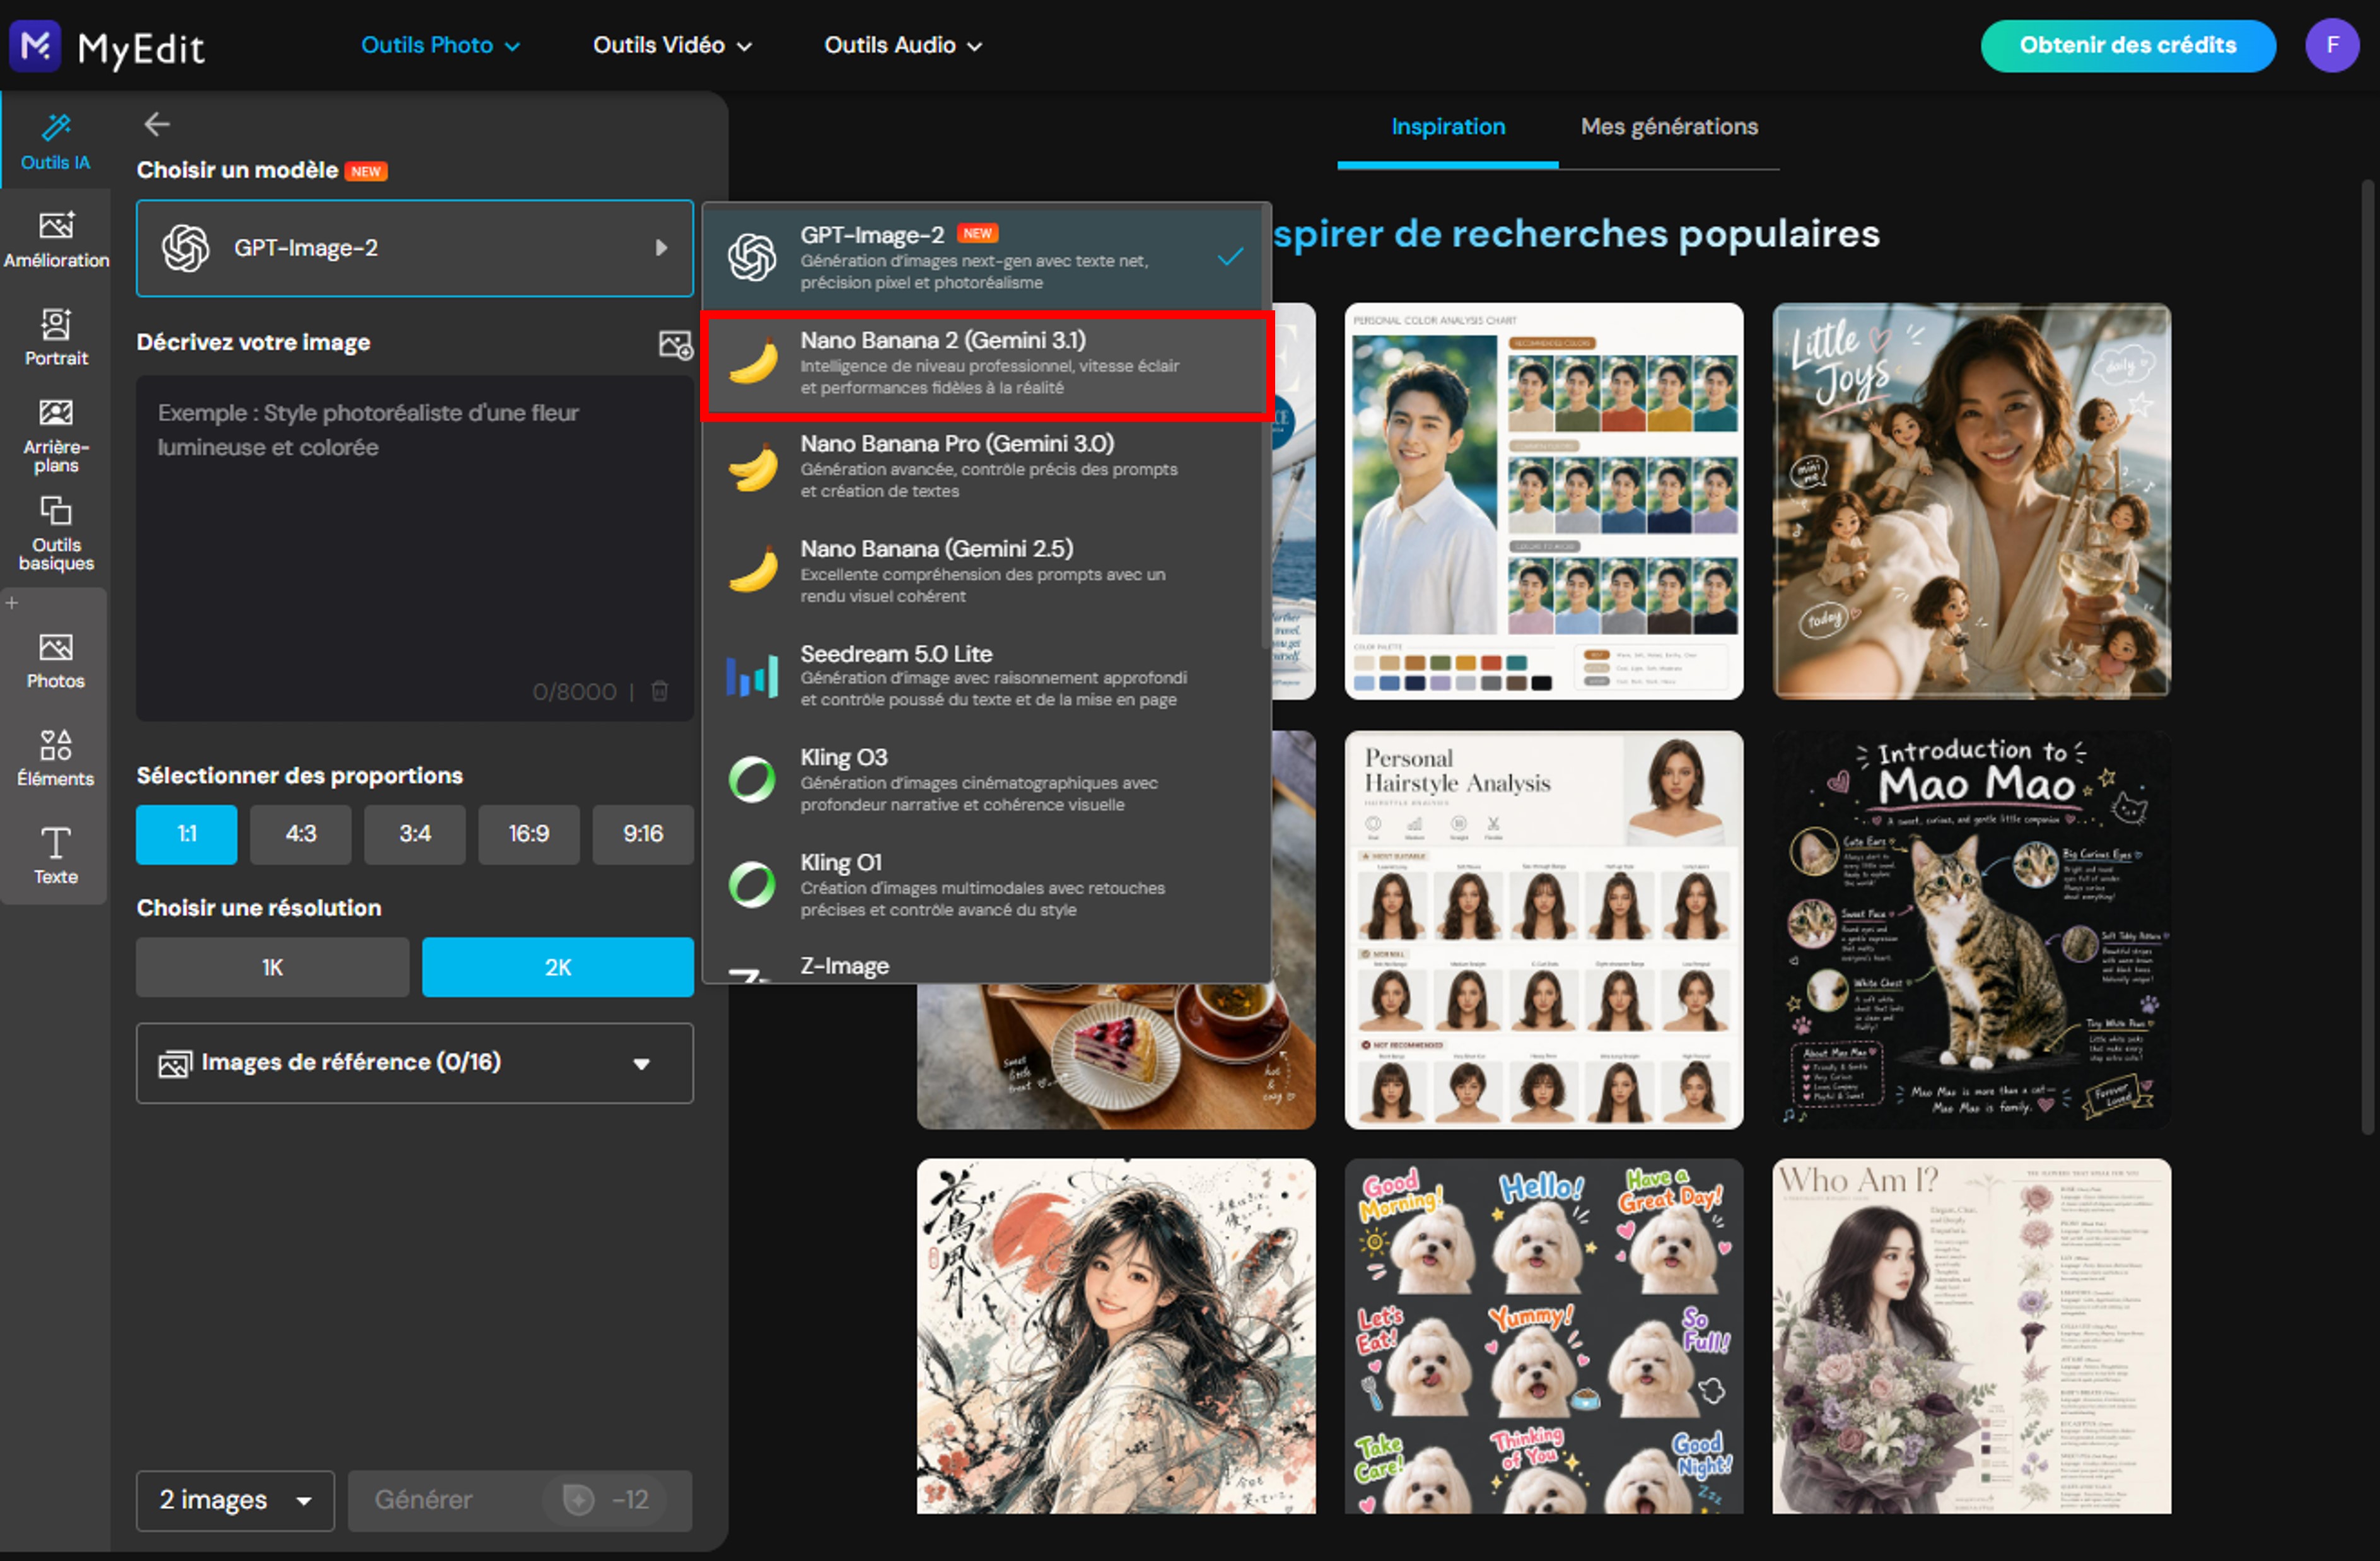Open the dog sticker sheet thumbnail
The height and width of the screenshot is (1561, 2380).
click(1544, 1336)
